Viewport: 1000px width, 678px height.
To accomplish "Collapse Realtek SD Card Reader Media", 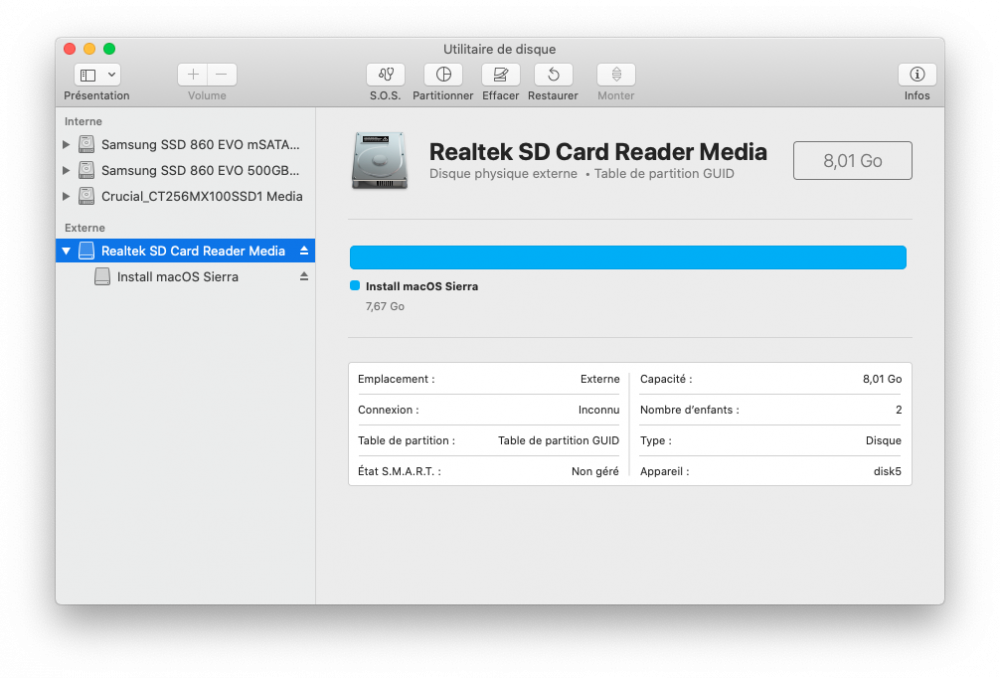I will pyautogui.click(x=66, y=251).
